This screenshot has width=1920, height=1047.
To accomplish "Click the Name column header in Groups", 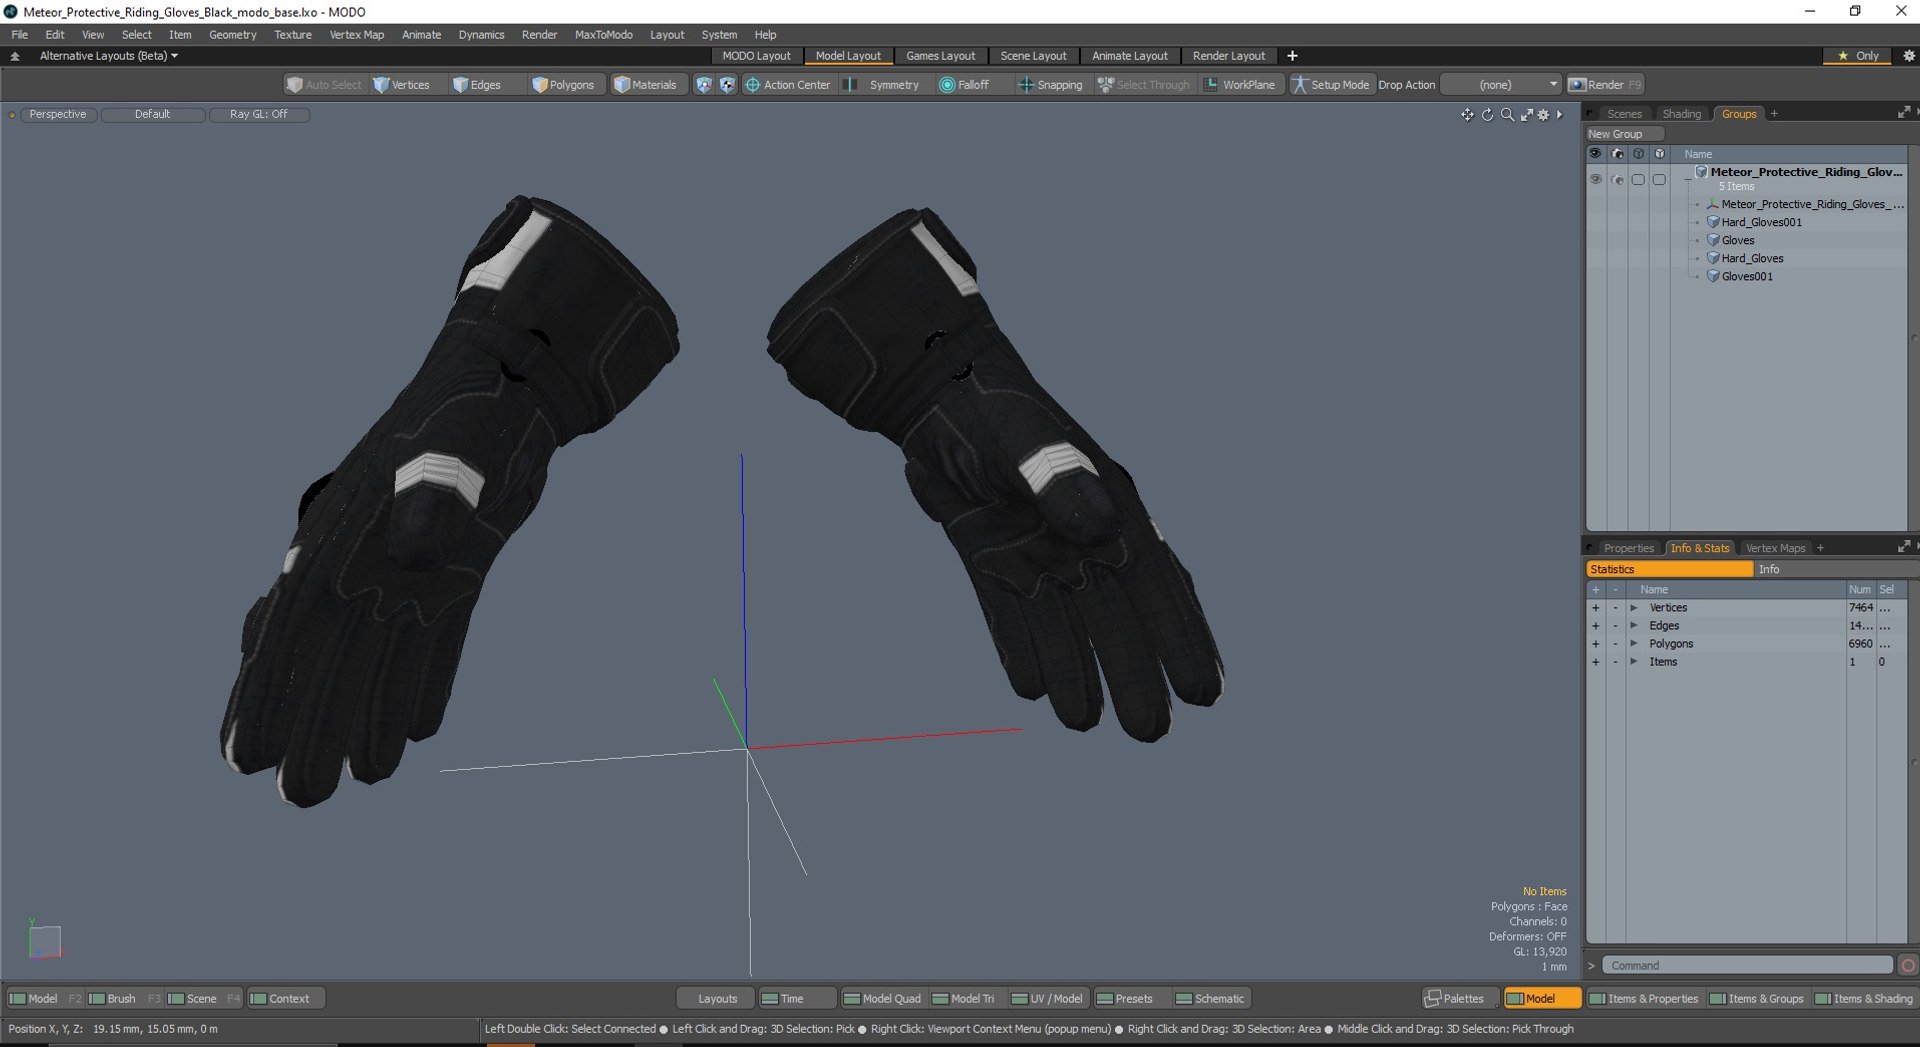I will [1698, 154].
